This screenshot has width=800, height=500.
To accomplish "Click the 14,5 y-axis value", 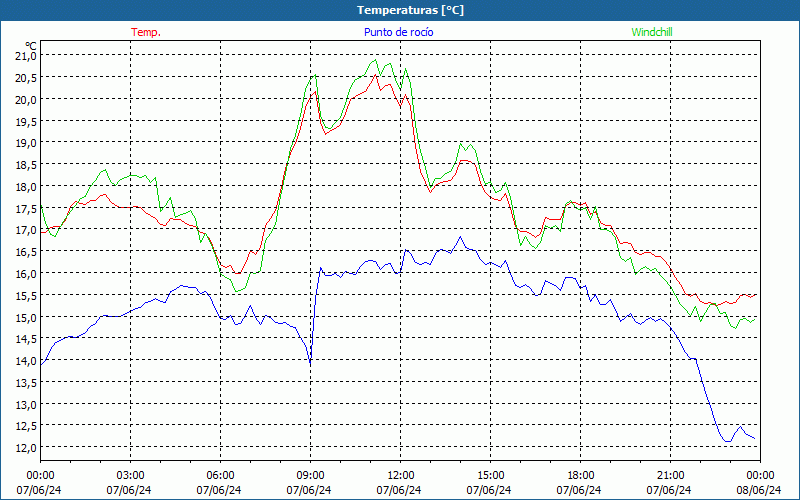I will click(x=27, y=339).
